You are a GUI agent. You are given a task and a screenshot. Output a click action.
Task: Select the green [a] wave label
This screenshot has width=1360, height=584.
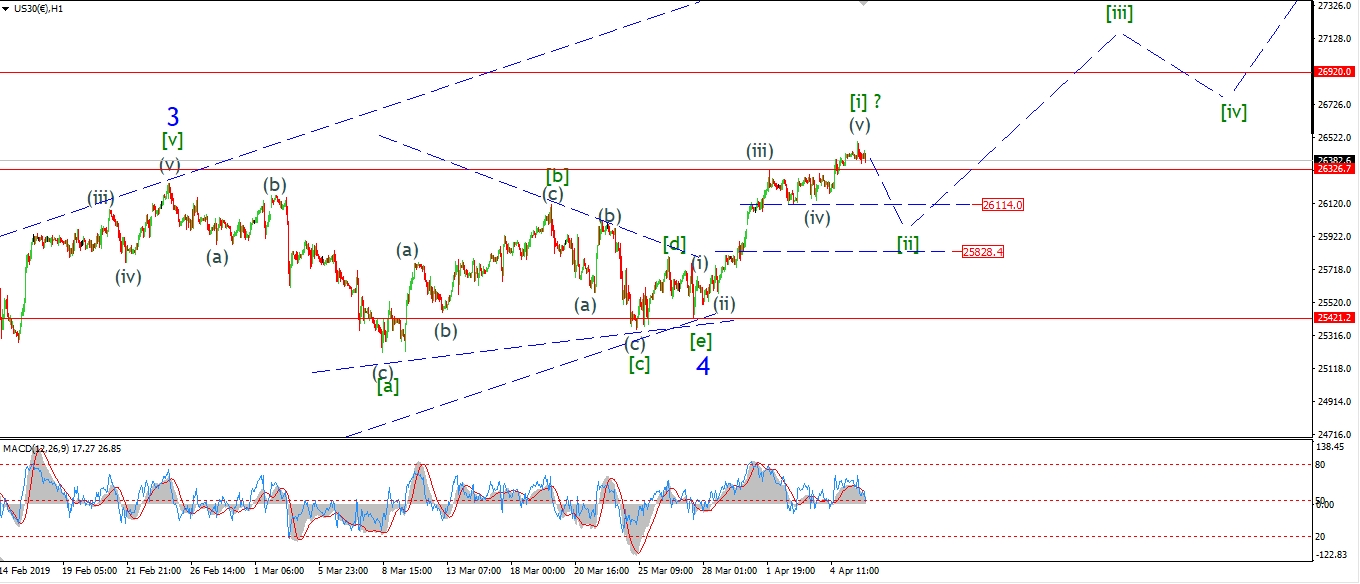pos(388,386)
